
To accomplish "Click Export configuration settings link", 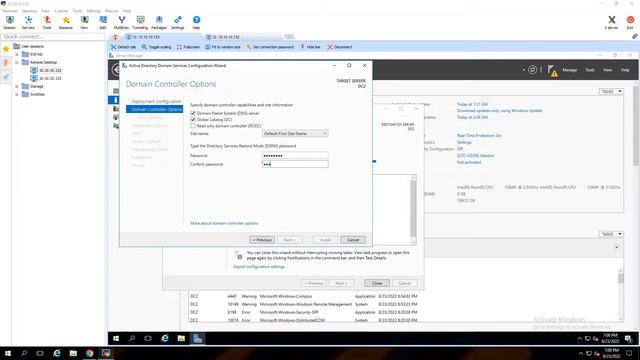I will click(x=259, y=267).
